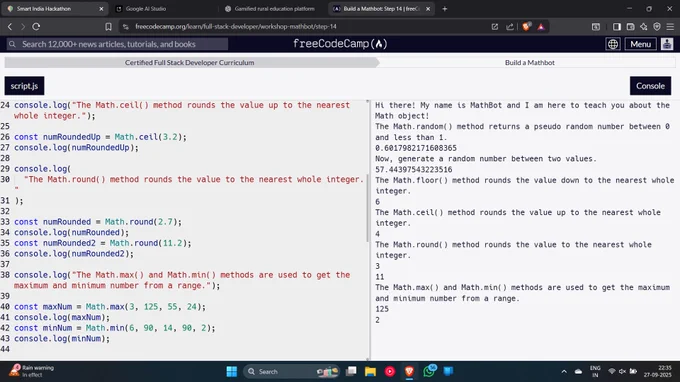Click console output value 125

tap(382, 309)
